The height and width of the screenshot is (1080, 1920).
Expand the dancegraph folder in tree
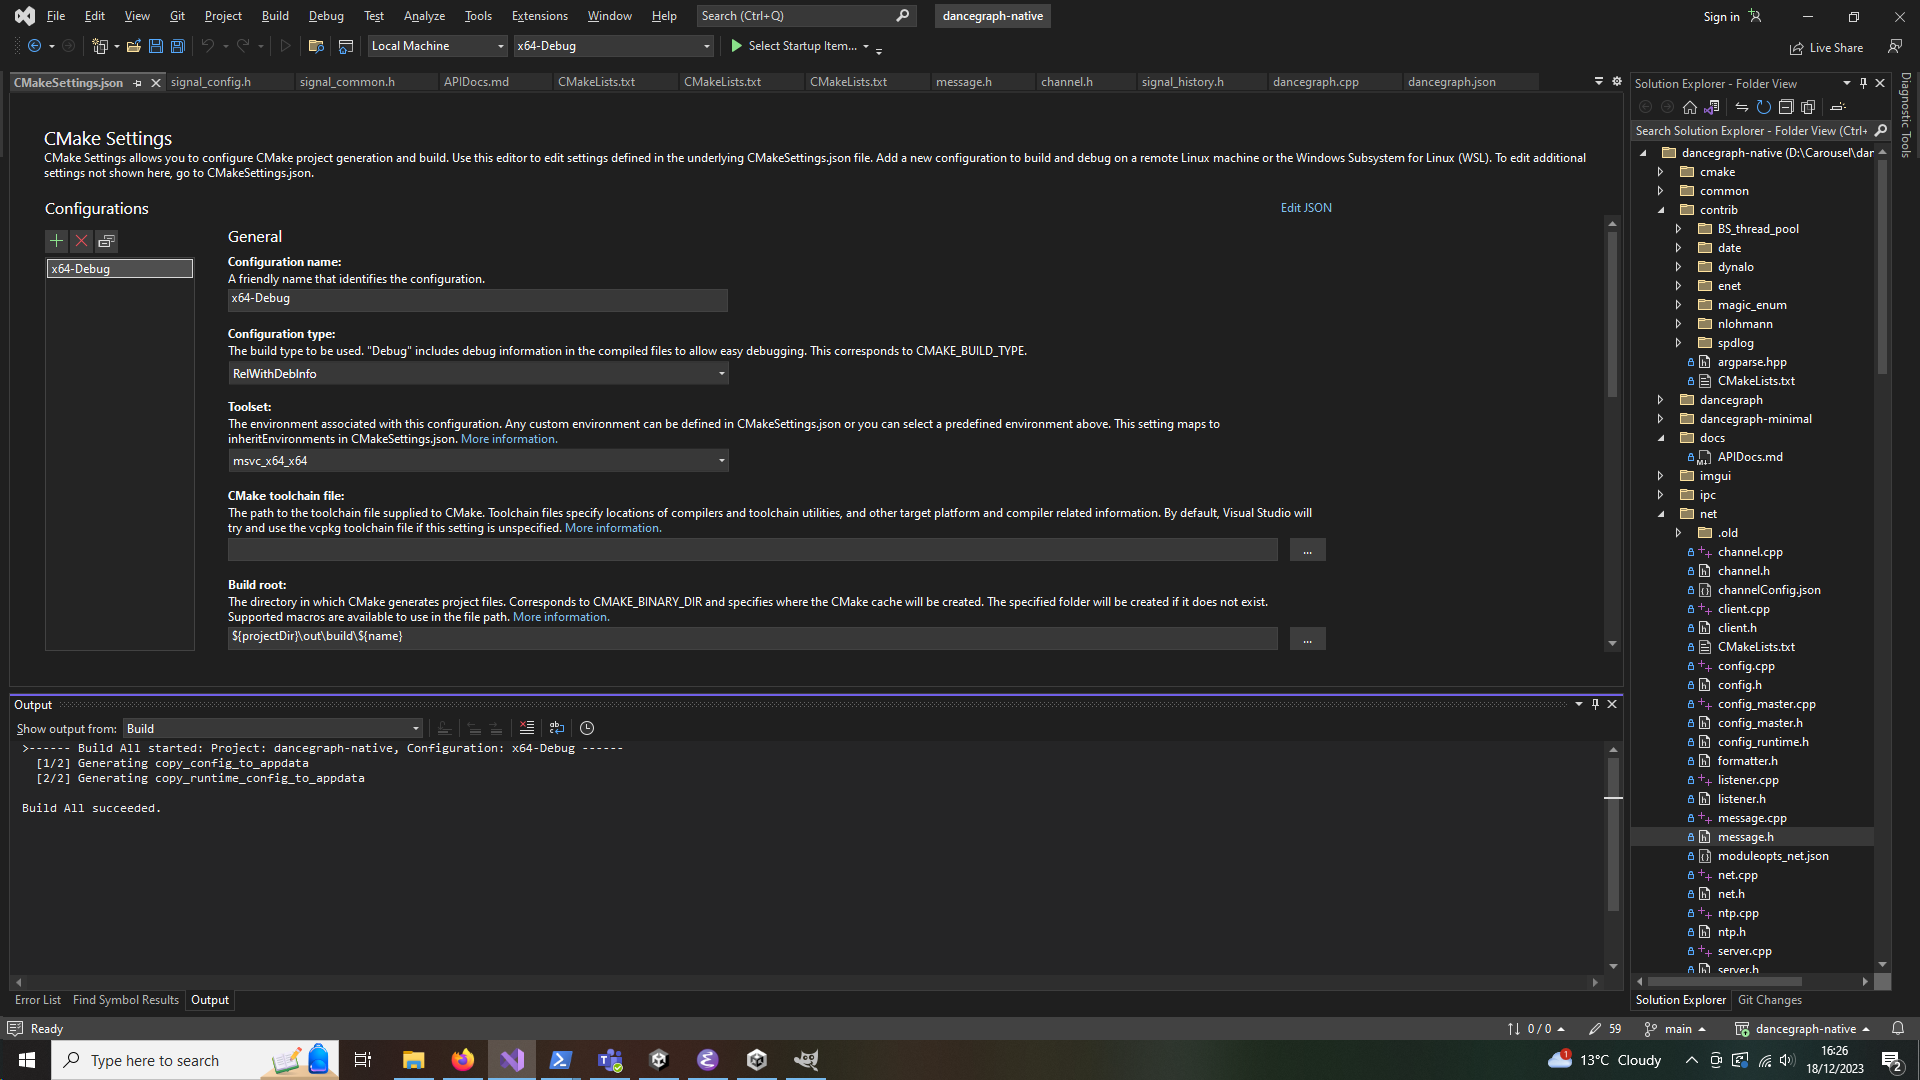pyautogui.click(x=1661, y=400)
